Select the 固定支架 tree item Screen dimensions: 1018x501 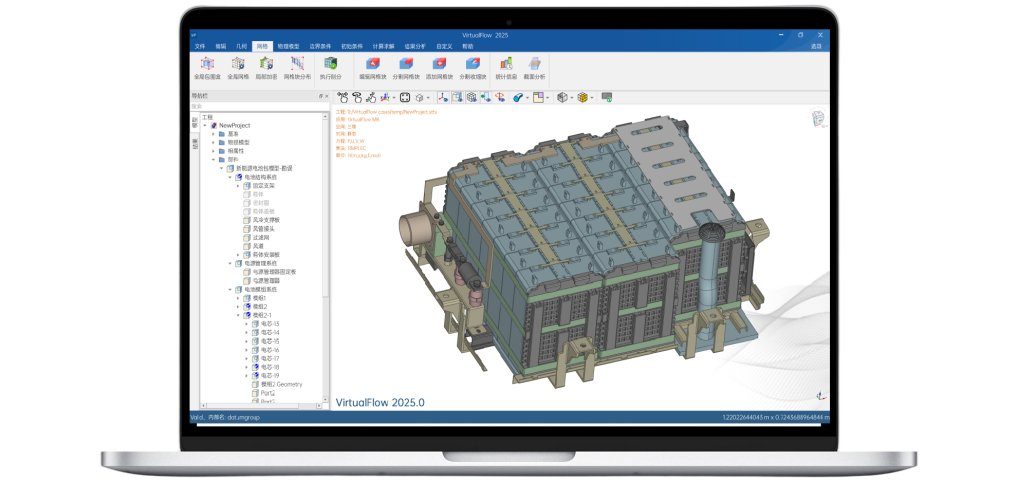click(x=263, y=186)
